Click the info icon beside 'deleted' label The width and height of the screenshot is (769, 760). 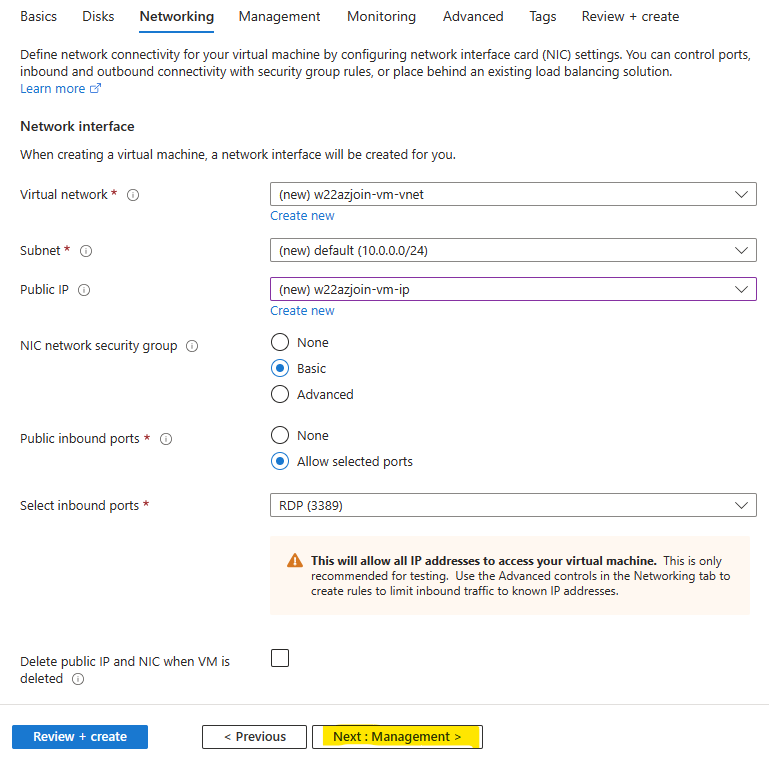pos(78,679)
